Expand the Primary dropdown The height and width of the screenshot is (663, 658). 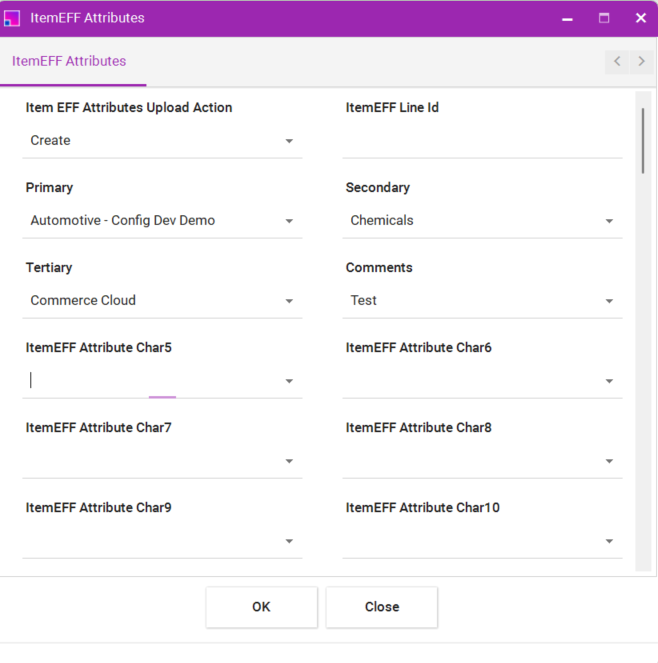point(289,221)
